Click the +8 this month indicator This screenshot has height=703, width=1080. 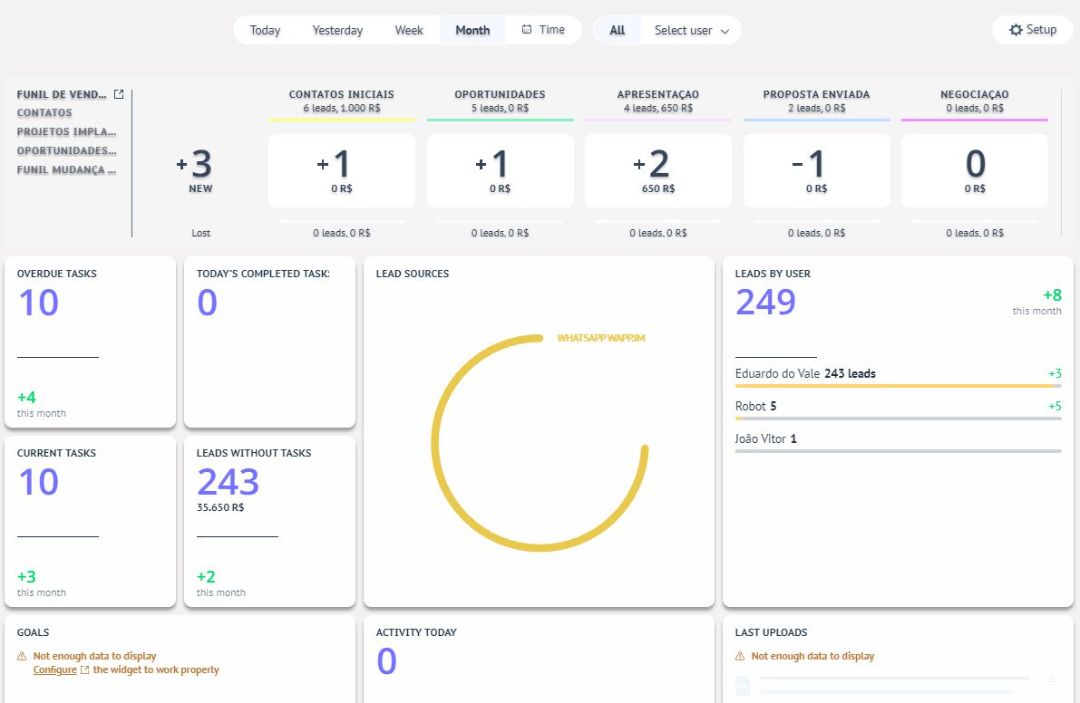[1037, 302]
